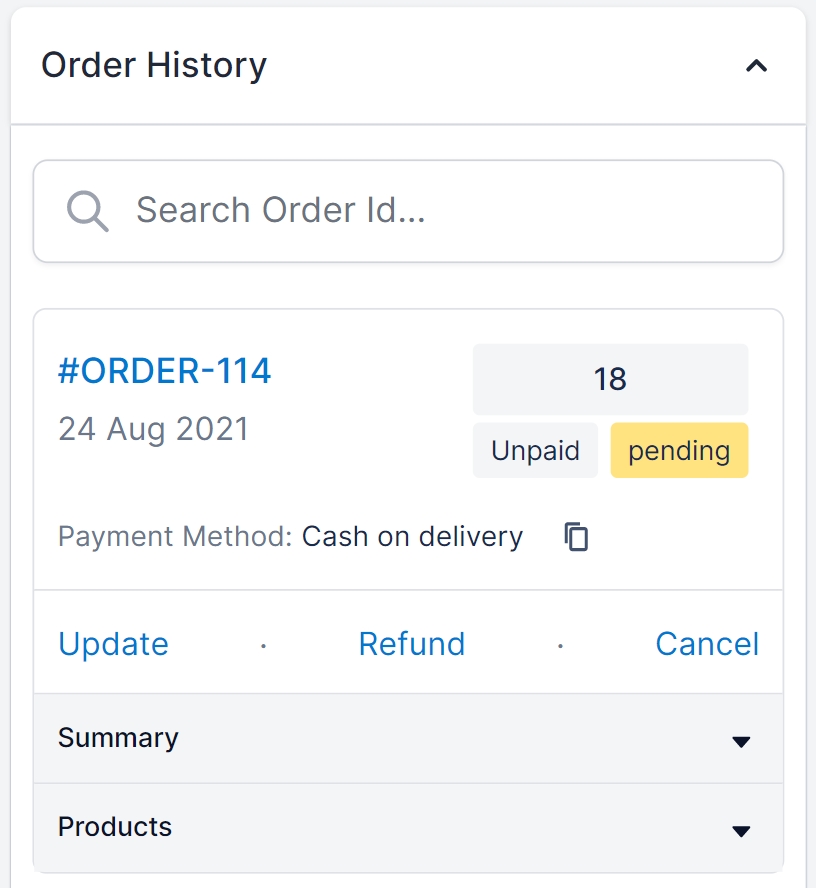Expand the Products section arrow
Viewport: 816px width, 888px height.
741,831
